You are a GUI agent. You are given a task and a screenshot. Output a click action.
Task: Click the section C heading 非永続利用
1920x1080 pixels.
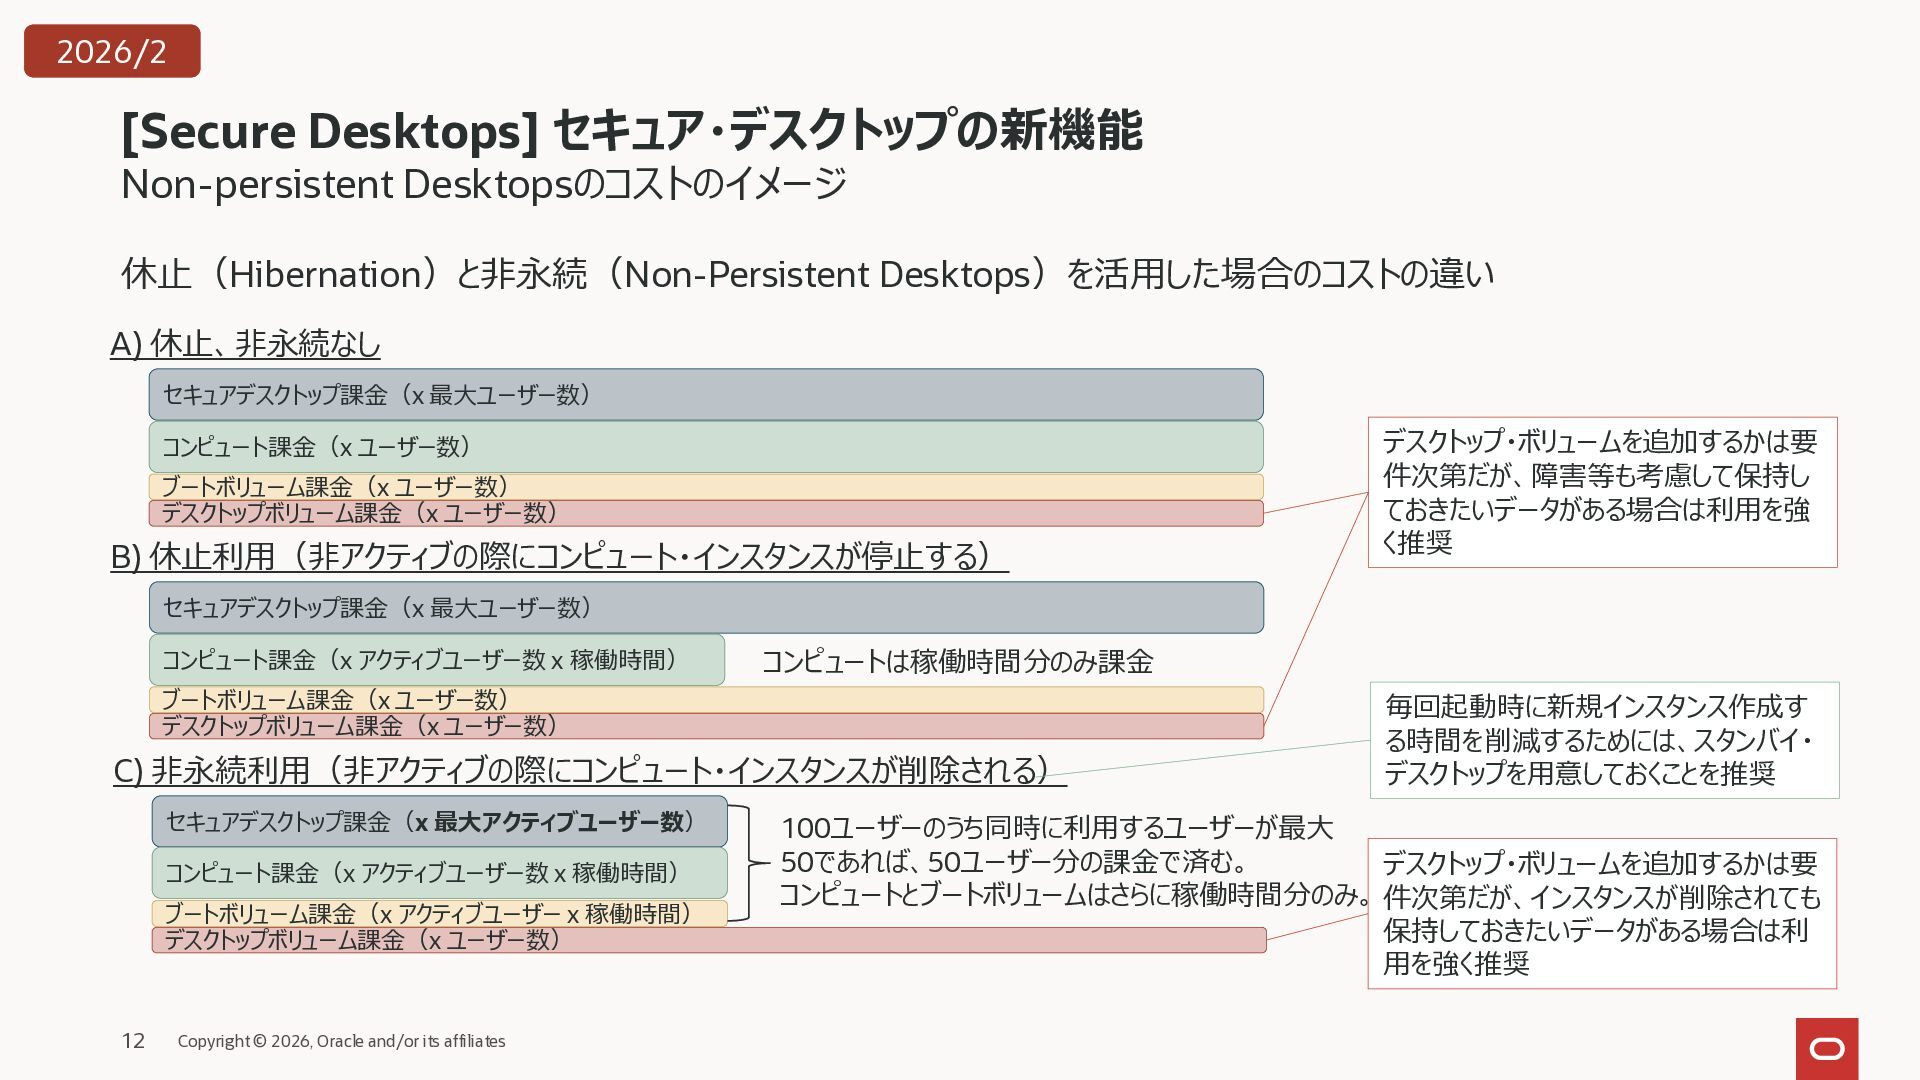click(588, 771)
